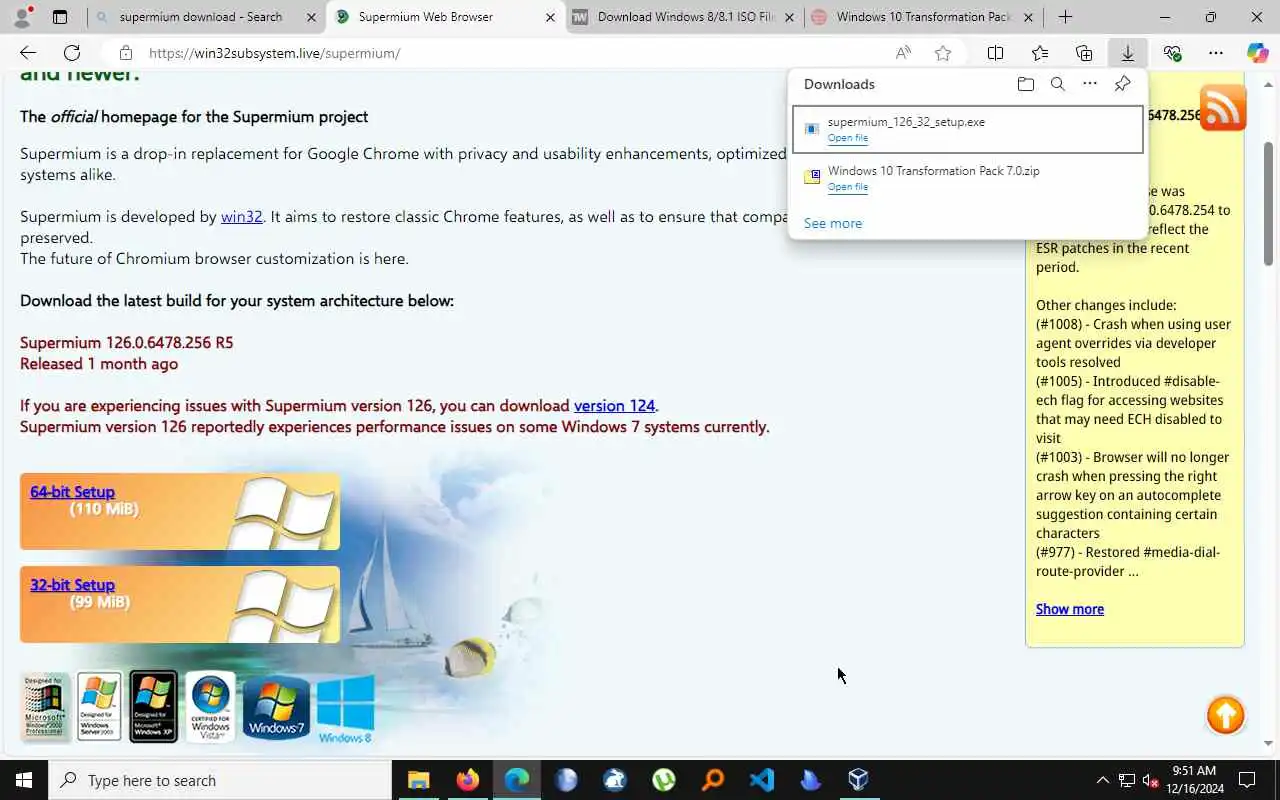Open uTorrent from the taskbar
Viewport: 1280px width, 800px height.
[x=664, y=780]
